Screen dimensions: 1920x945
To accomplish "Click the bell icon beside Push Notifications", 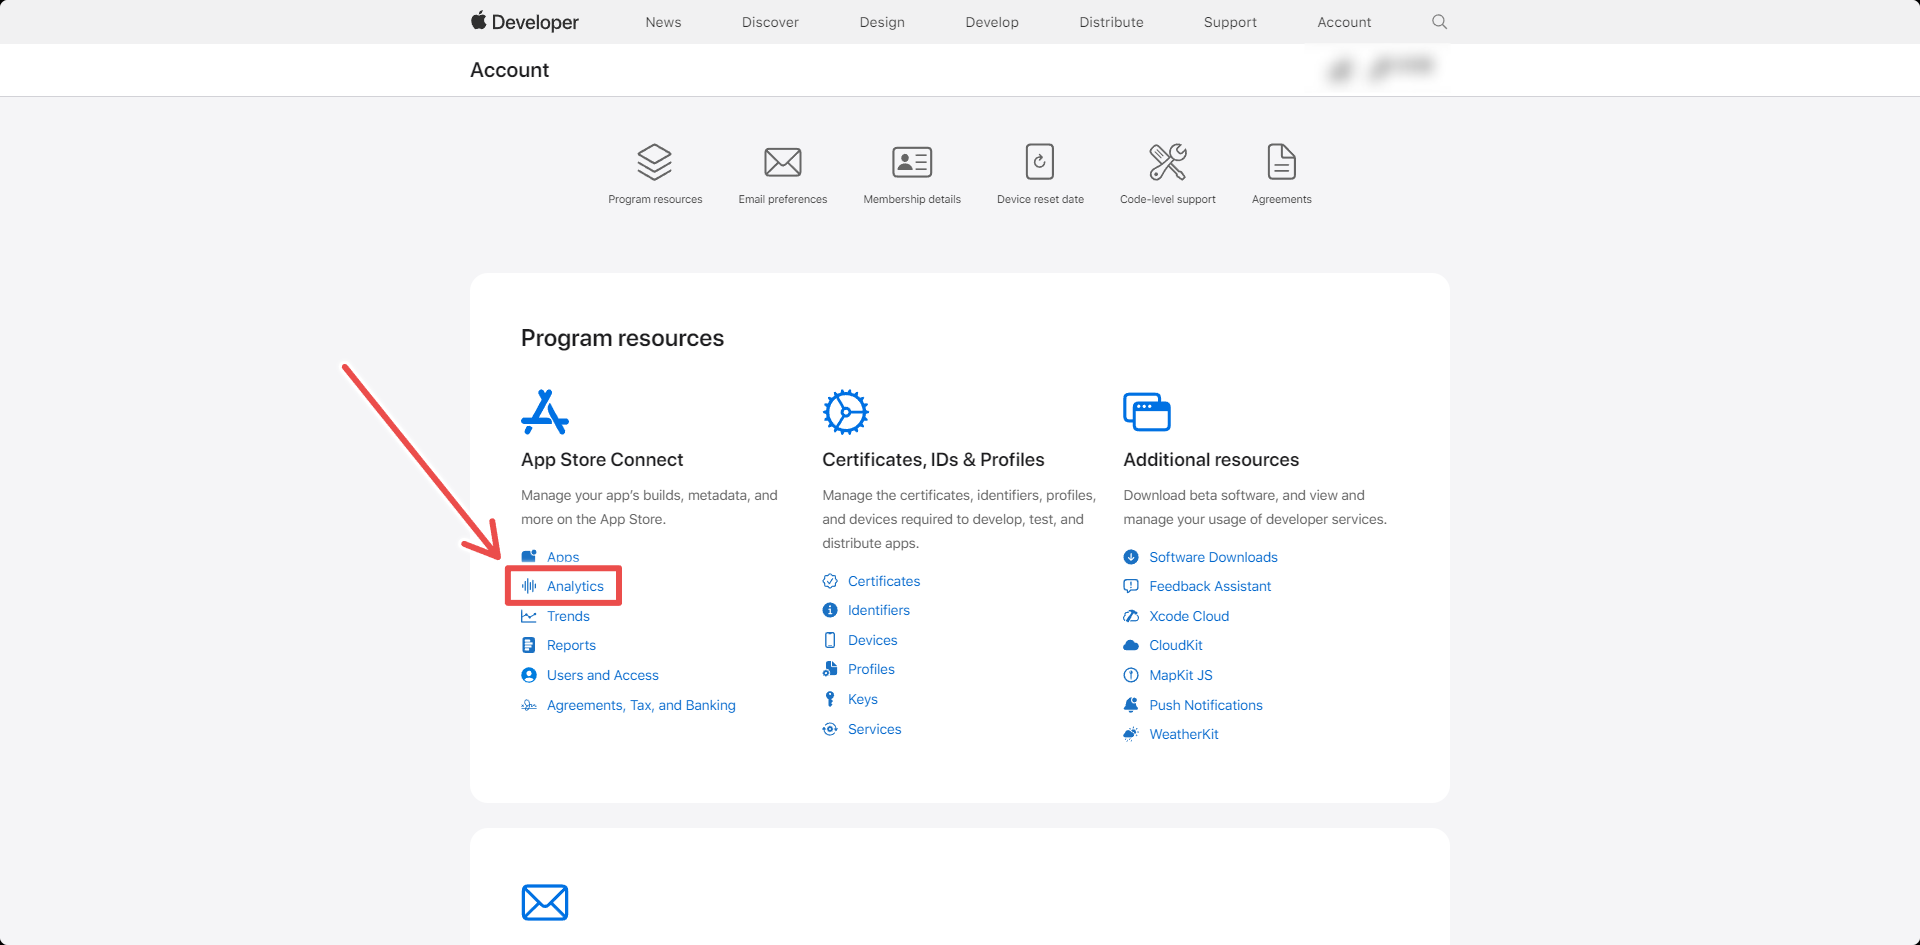I will (1131, 705).
